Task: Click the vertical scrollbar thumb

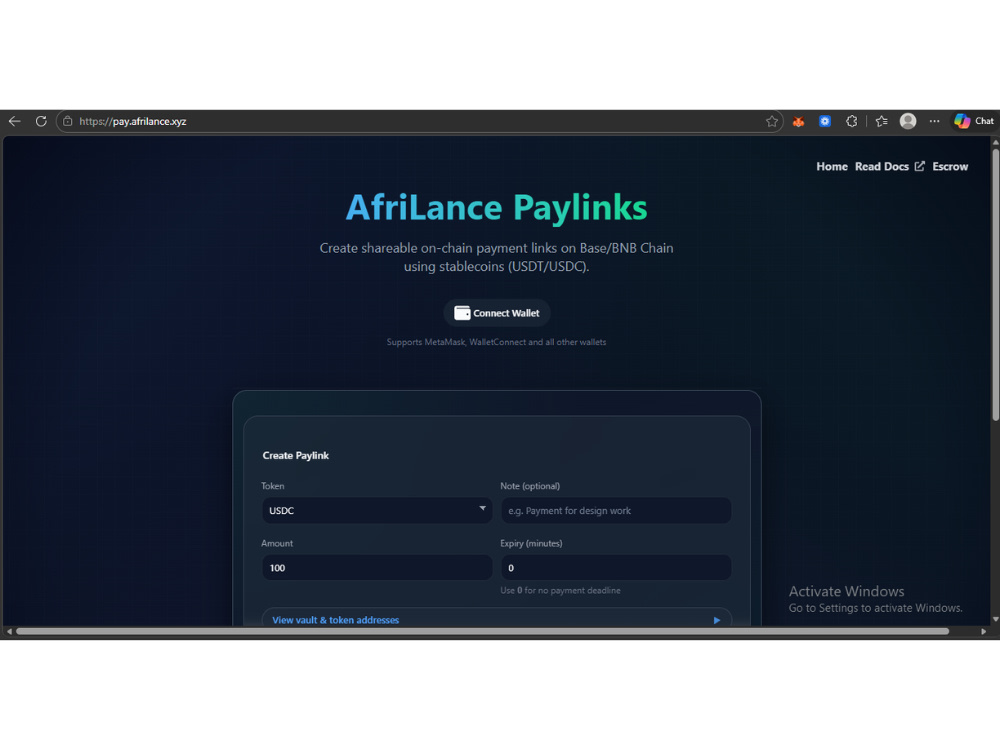Action: pyautogui.click(x=995, y=284)
